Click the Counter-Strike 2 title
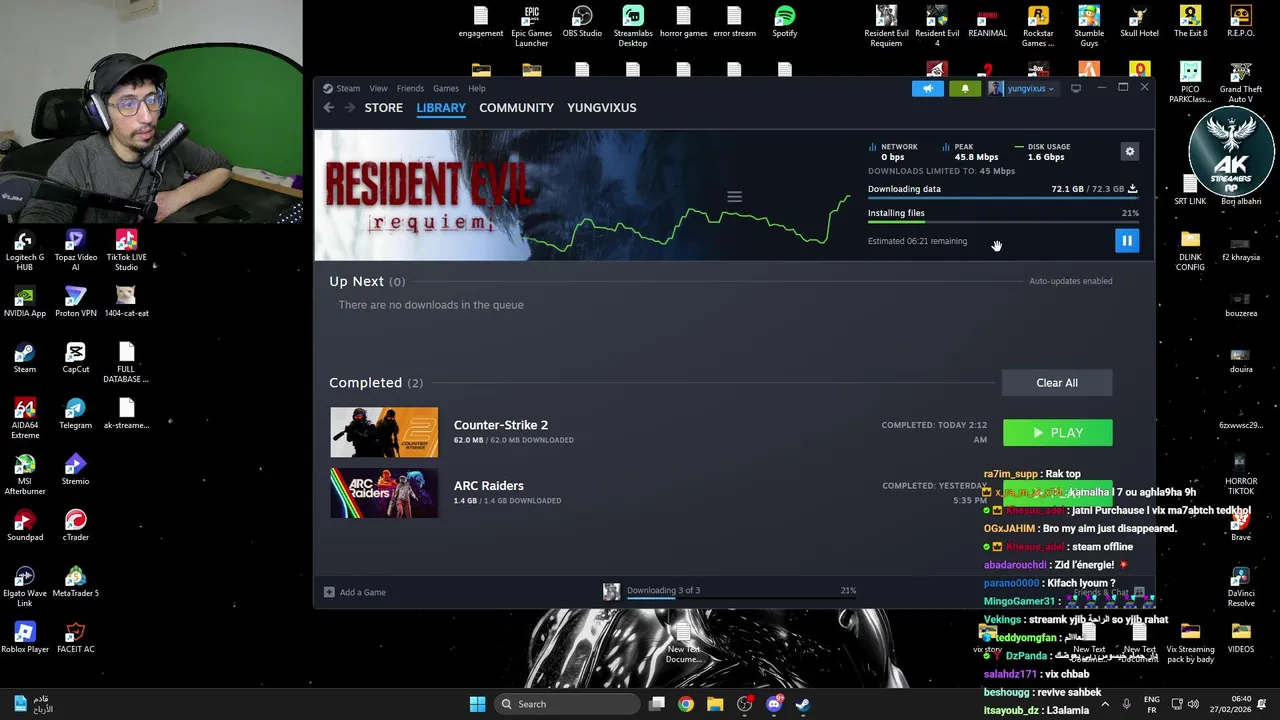The height and width of the screenshot is (720, 1280). coord(501,425)
